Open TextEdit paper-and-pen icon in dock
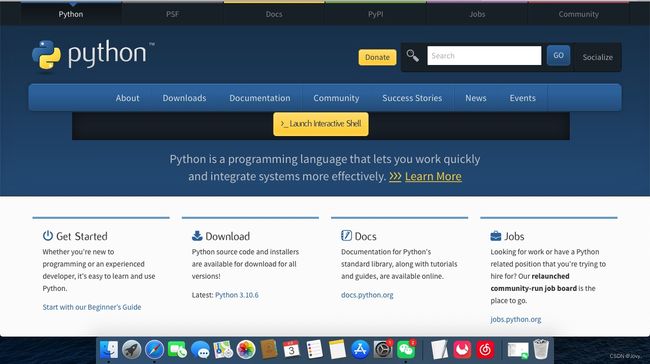650x364 pixels. [x=439, y=349]
